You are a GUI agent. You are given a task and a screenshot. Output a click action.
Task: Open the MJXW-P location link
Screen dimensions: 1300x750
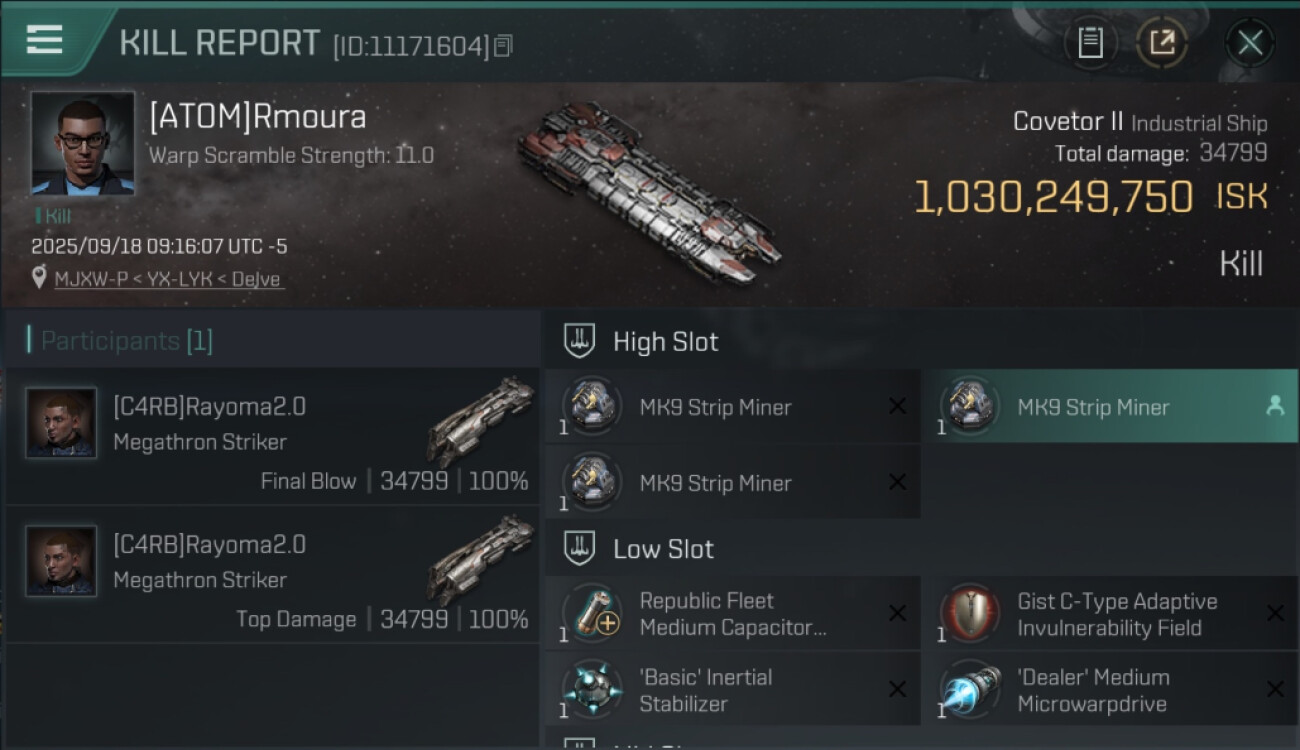tap(168, 279)
